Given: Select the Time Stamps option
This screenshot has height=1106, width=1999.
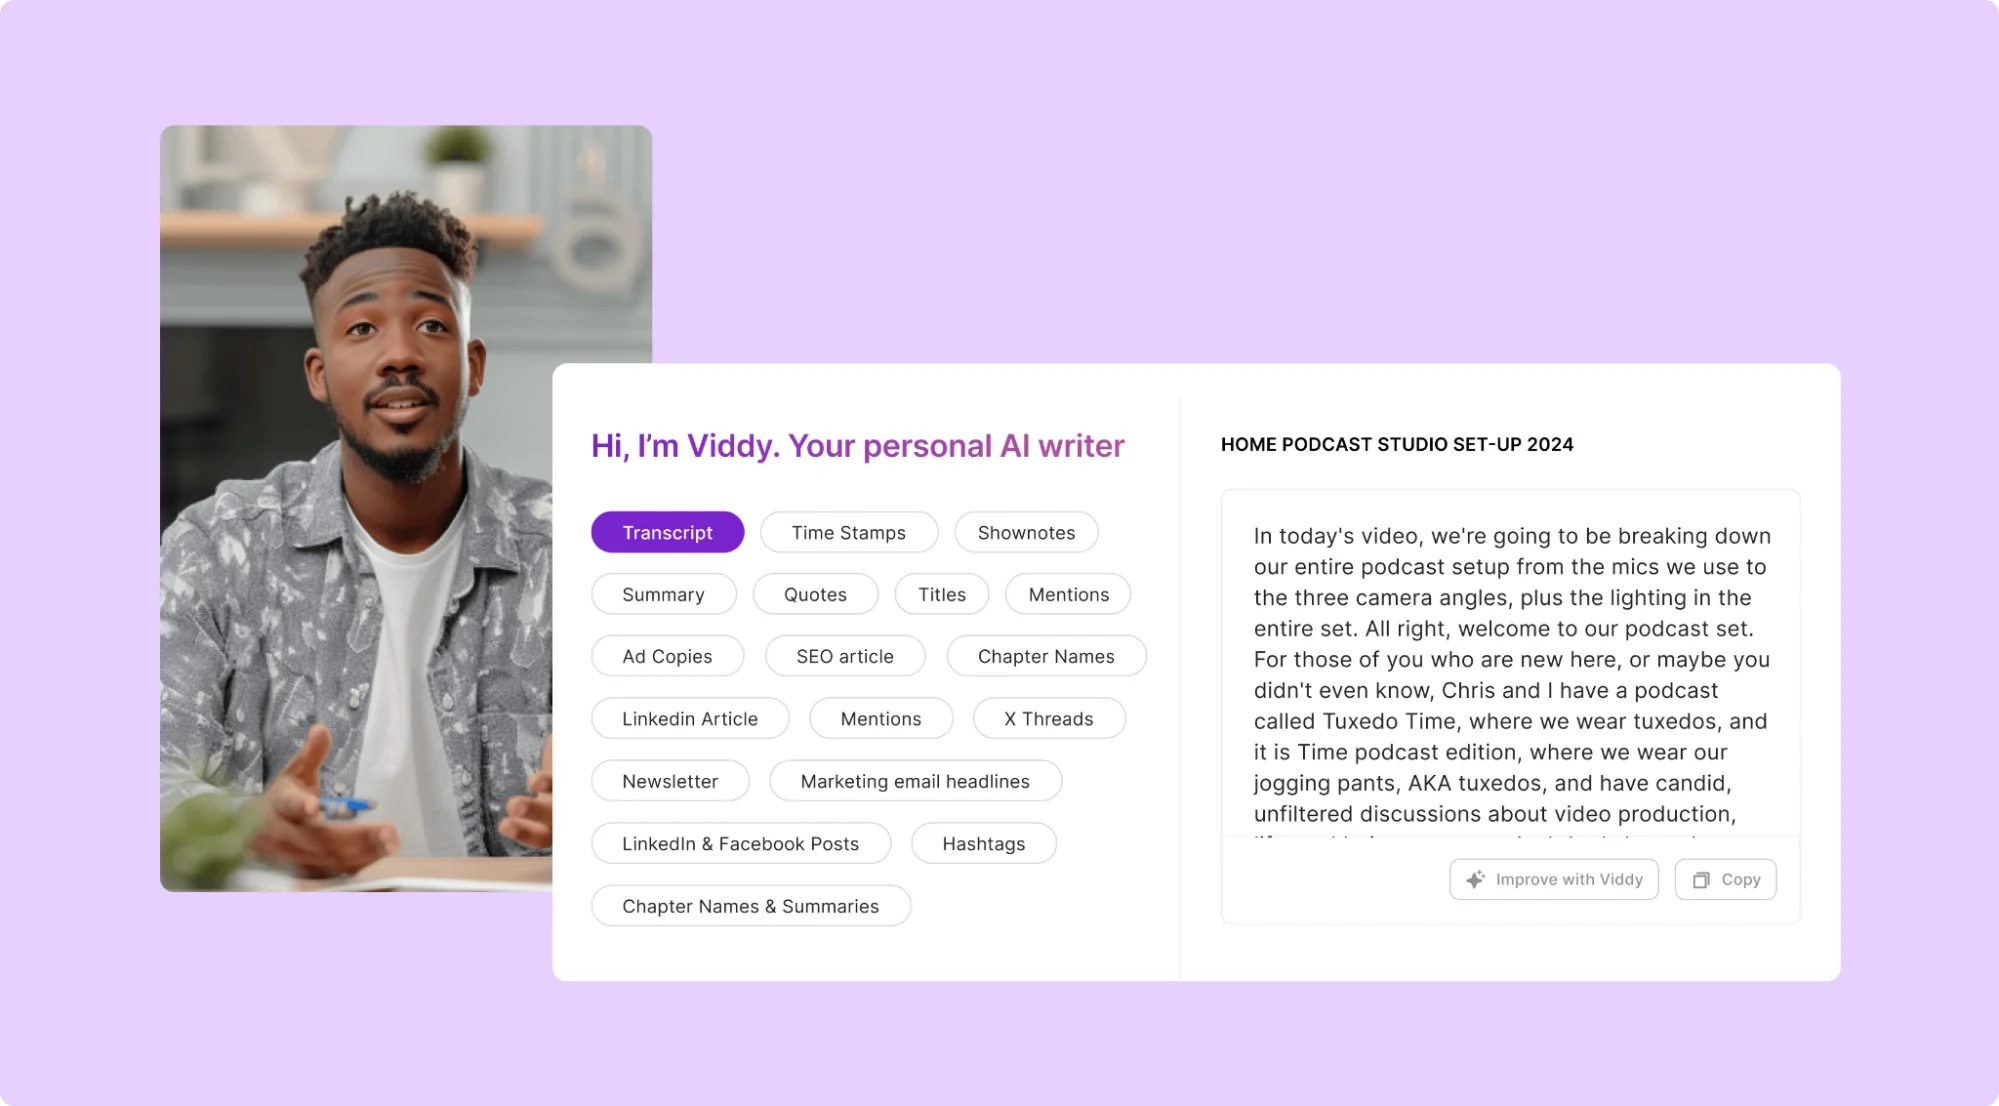Looking at the screenshot, I should (847, 531).
